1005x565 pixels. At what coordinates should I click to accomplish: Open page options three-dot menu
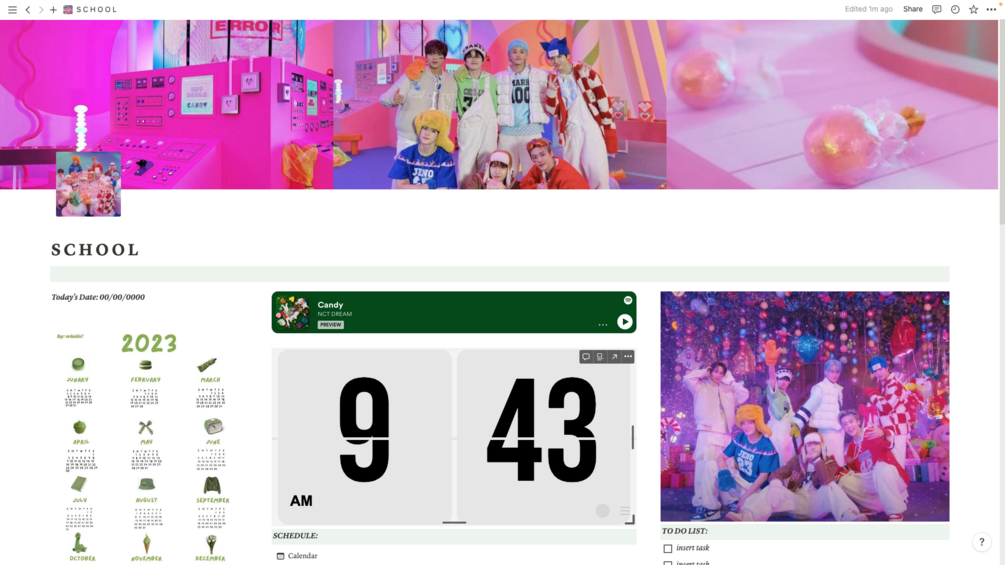(x=991, y=9)
